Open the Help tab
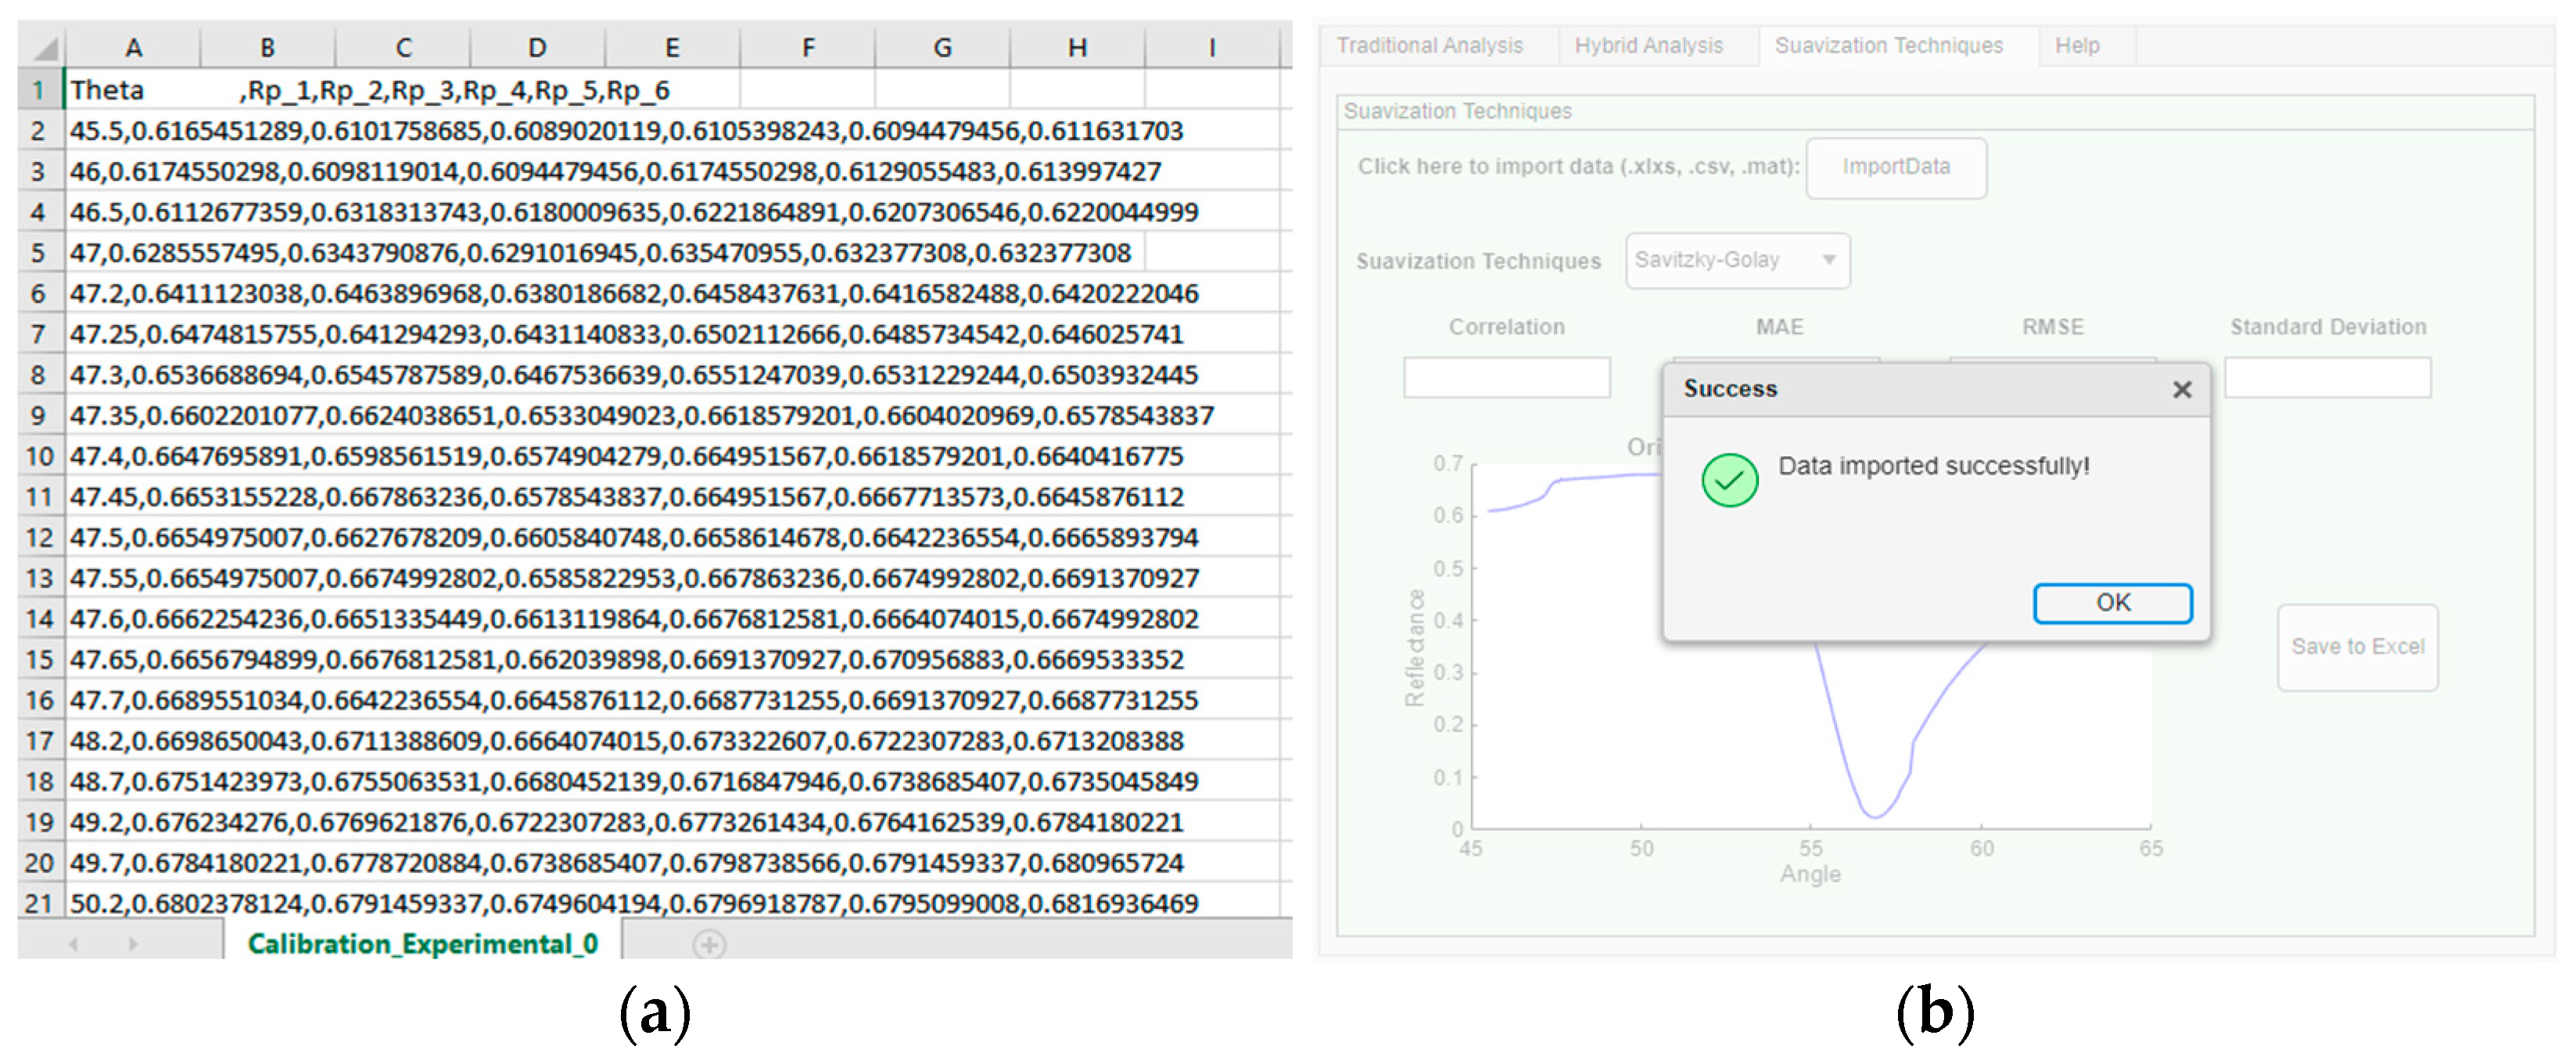The height and width of the screenshot is (1064, 2576). tap(2076, 46)
